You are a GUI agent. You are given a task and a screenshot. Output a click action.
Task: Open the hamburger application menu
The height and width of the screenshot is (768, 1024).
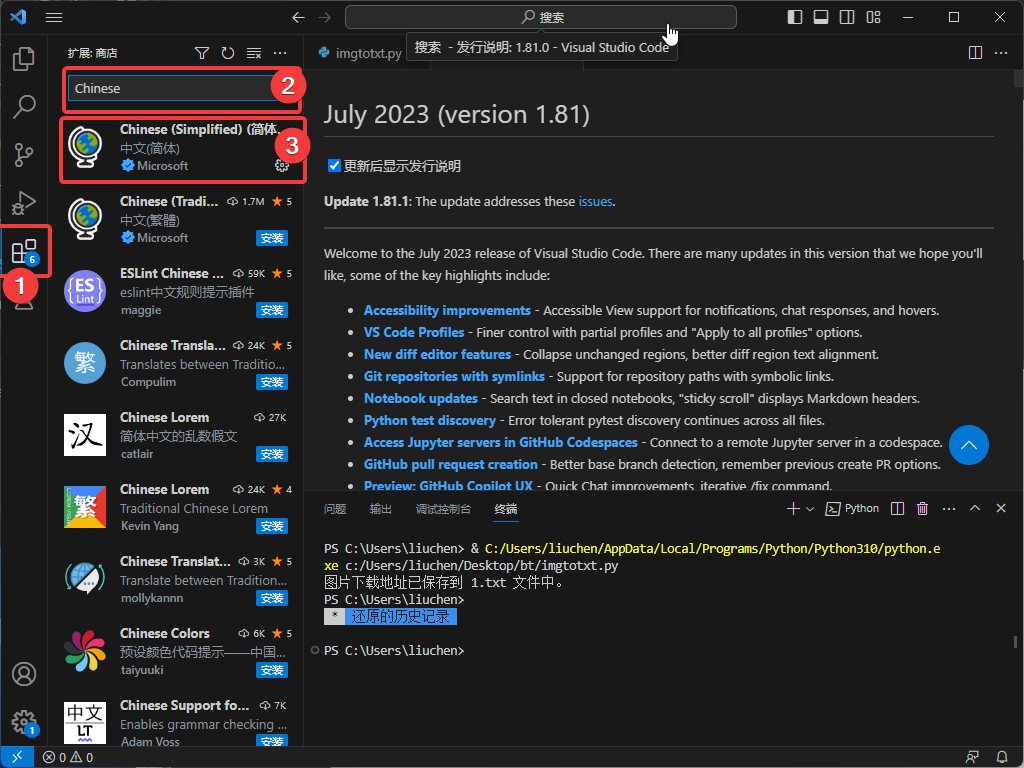point(54,17)
